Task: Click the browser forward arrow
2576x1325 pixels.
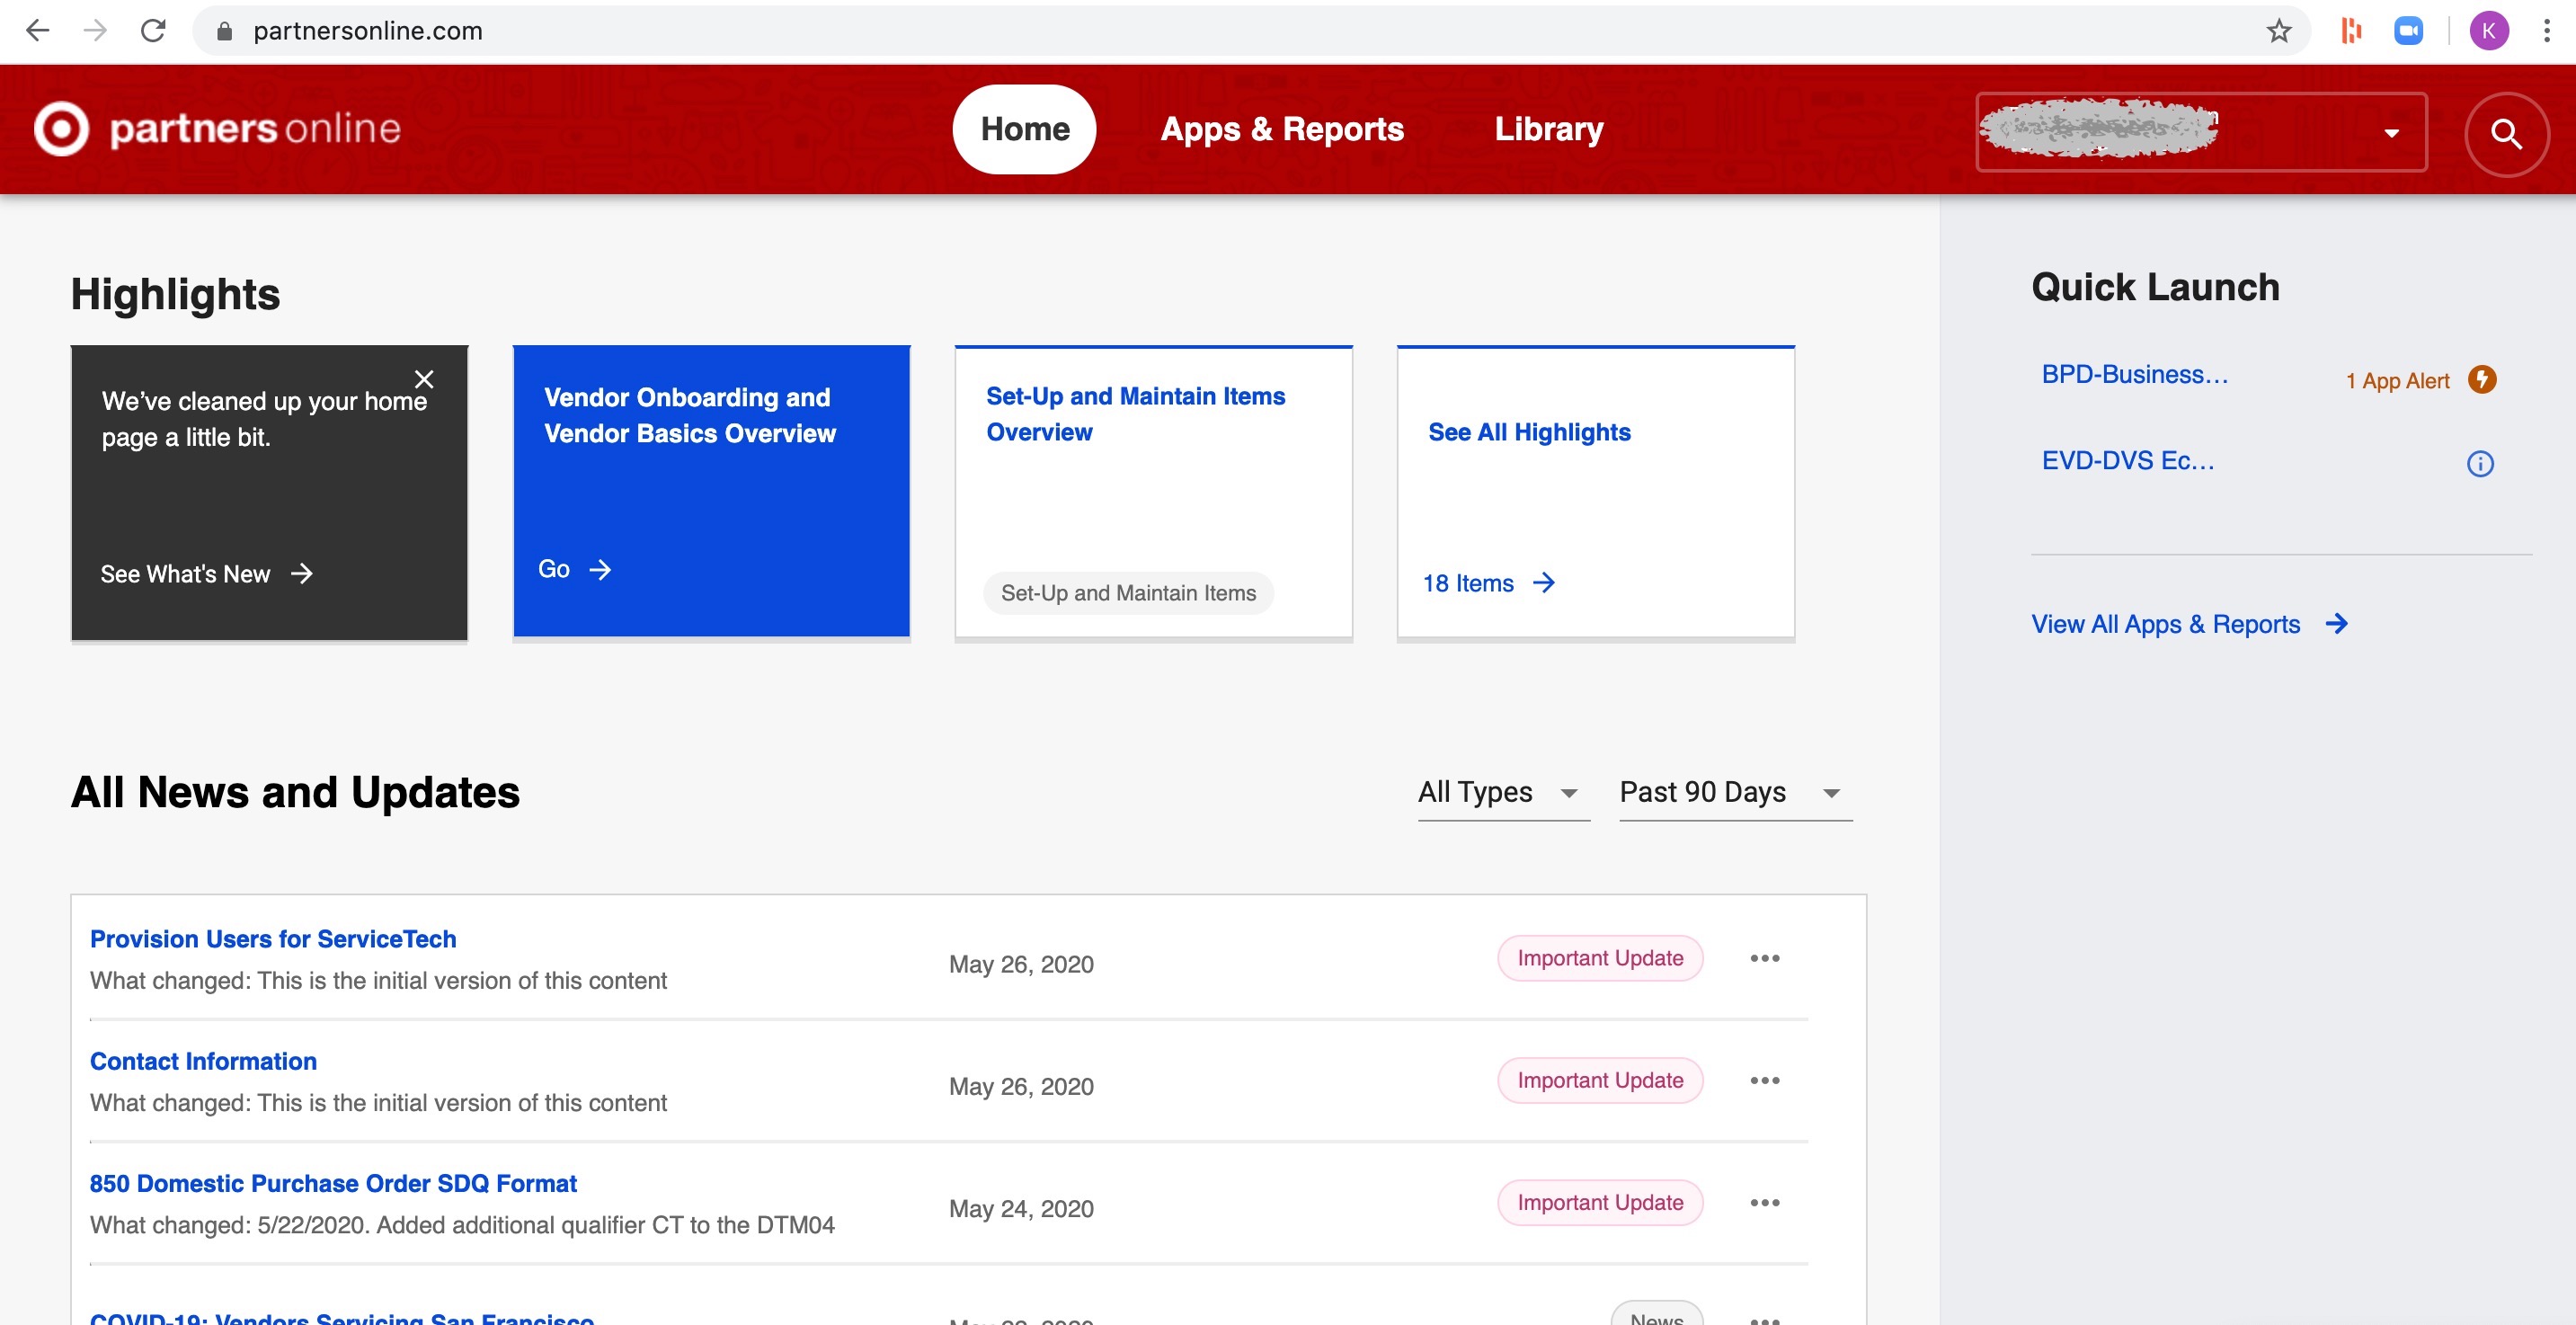Action: click(x=95, y=31)
